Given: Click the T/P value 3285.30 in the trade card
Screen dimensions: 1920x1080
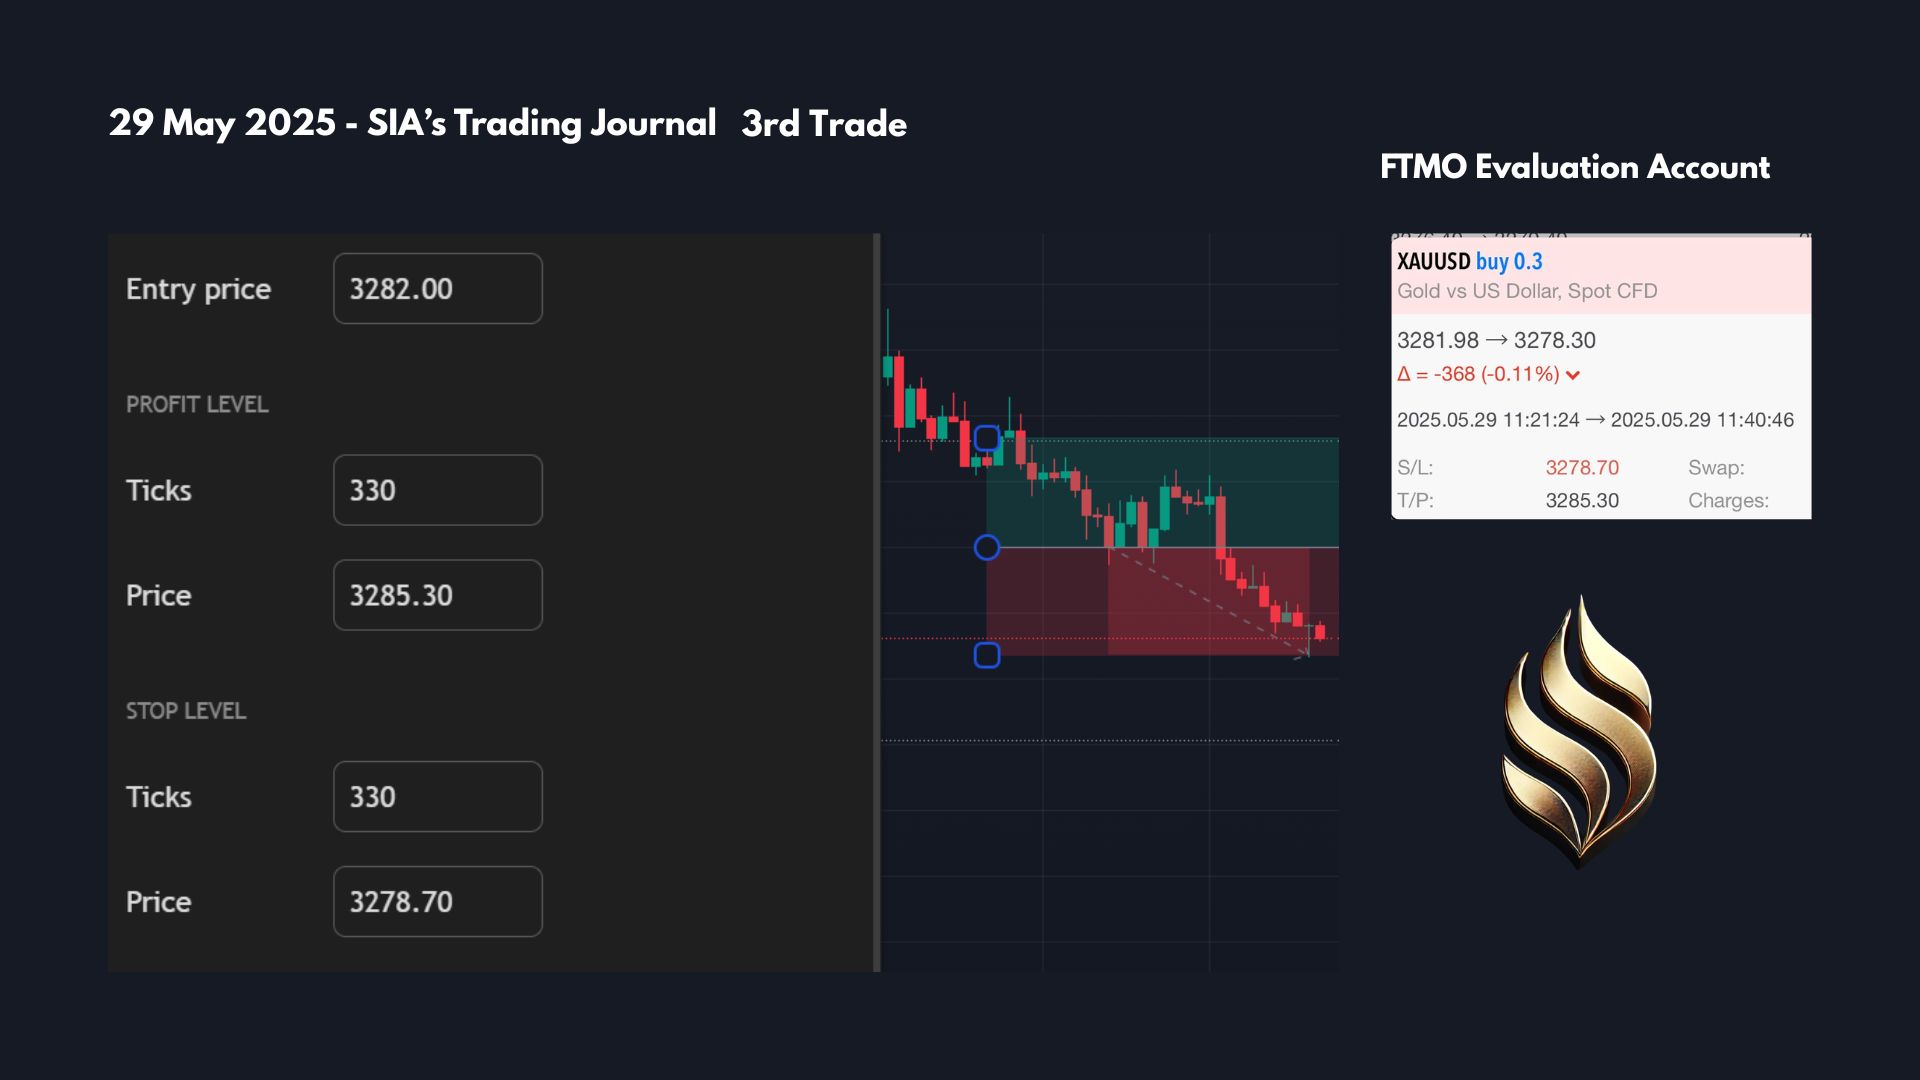Looking at the screenshot, I should click(1582, 500).
